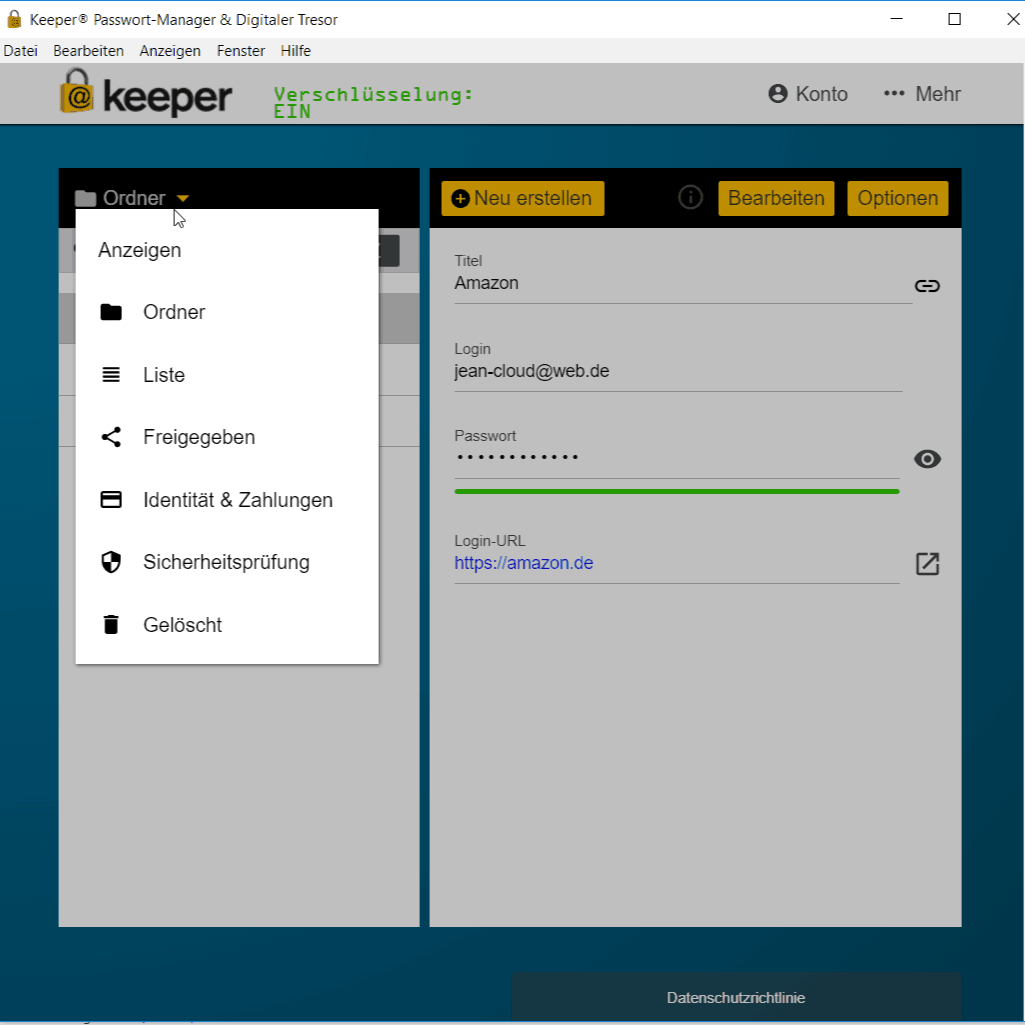Click the share icon for Freigegeben
Viewport: 1025px width, 1025px height.
(x=111, y=437)
